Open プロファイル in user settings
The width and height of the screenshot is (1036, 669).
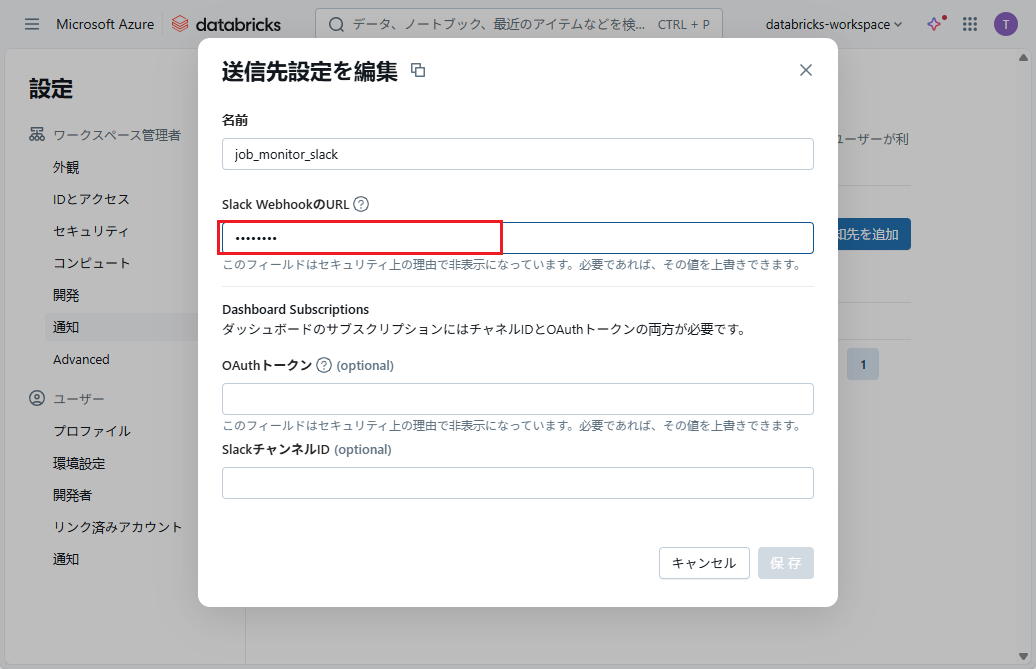coord(91,431)
